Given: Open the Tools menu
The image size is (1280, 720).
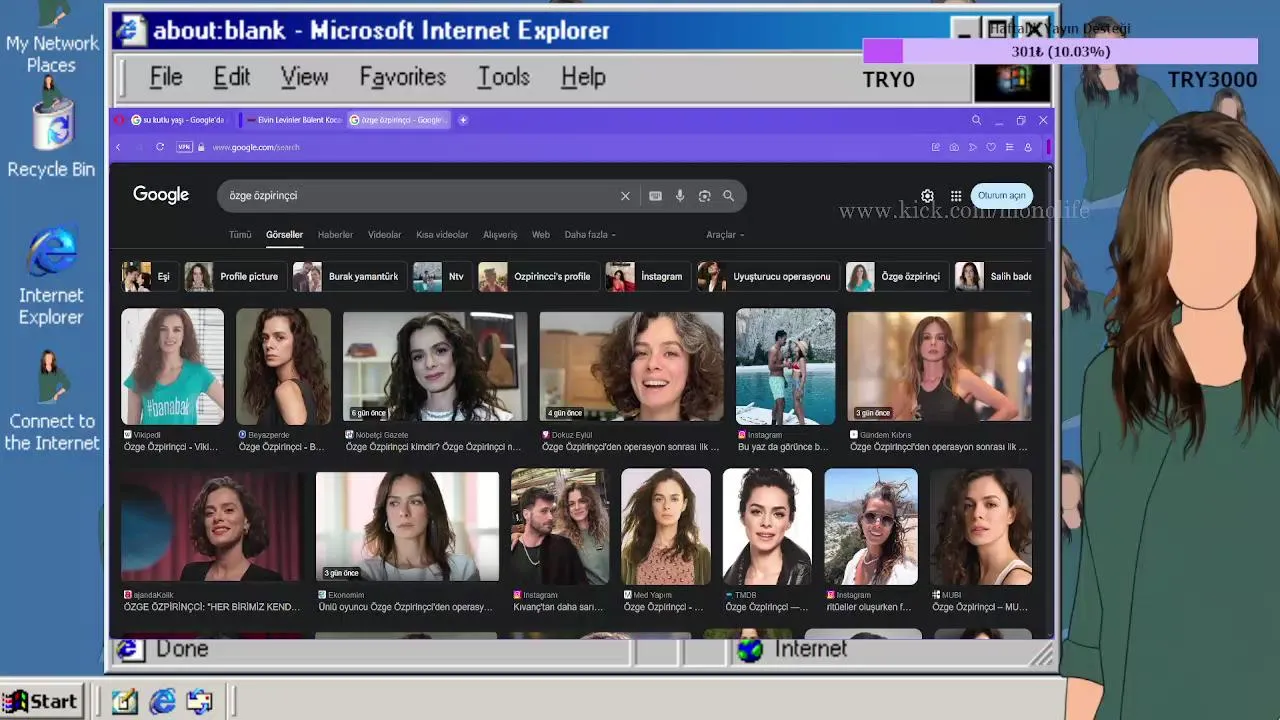Looking at the screenshot, I should [x=504, y=77].
